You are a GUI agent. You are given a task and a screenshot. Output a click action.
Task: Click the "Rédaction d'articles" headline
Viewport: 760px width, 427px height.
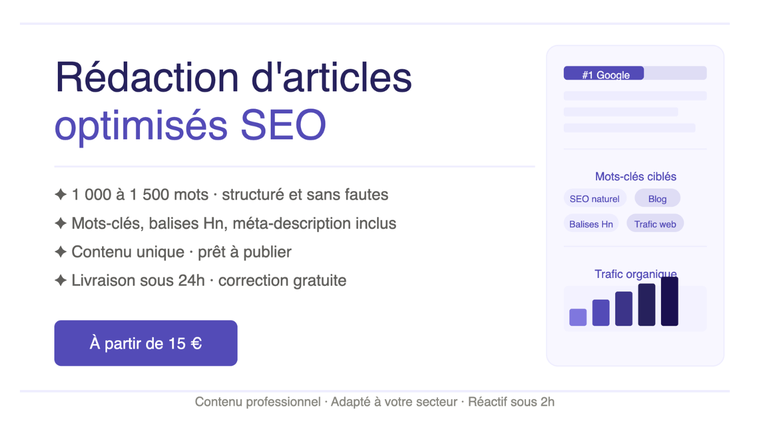233,77
